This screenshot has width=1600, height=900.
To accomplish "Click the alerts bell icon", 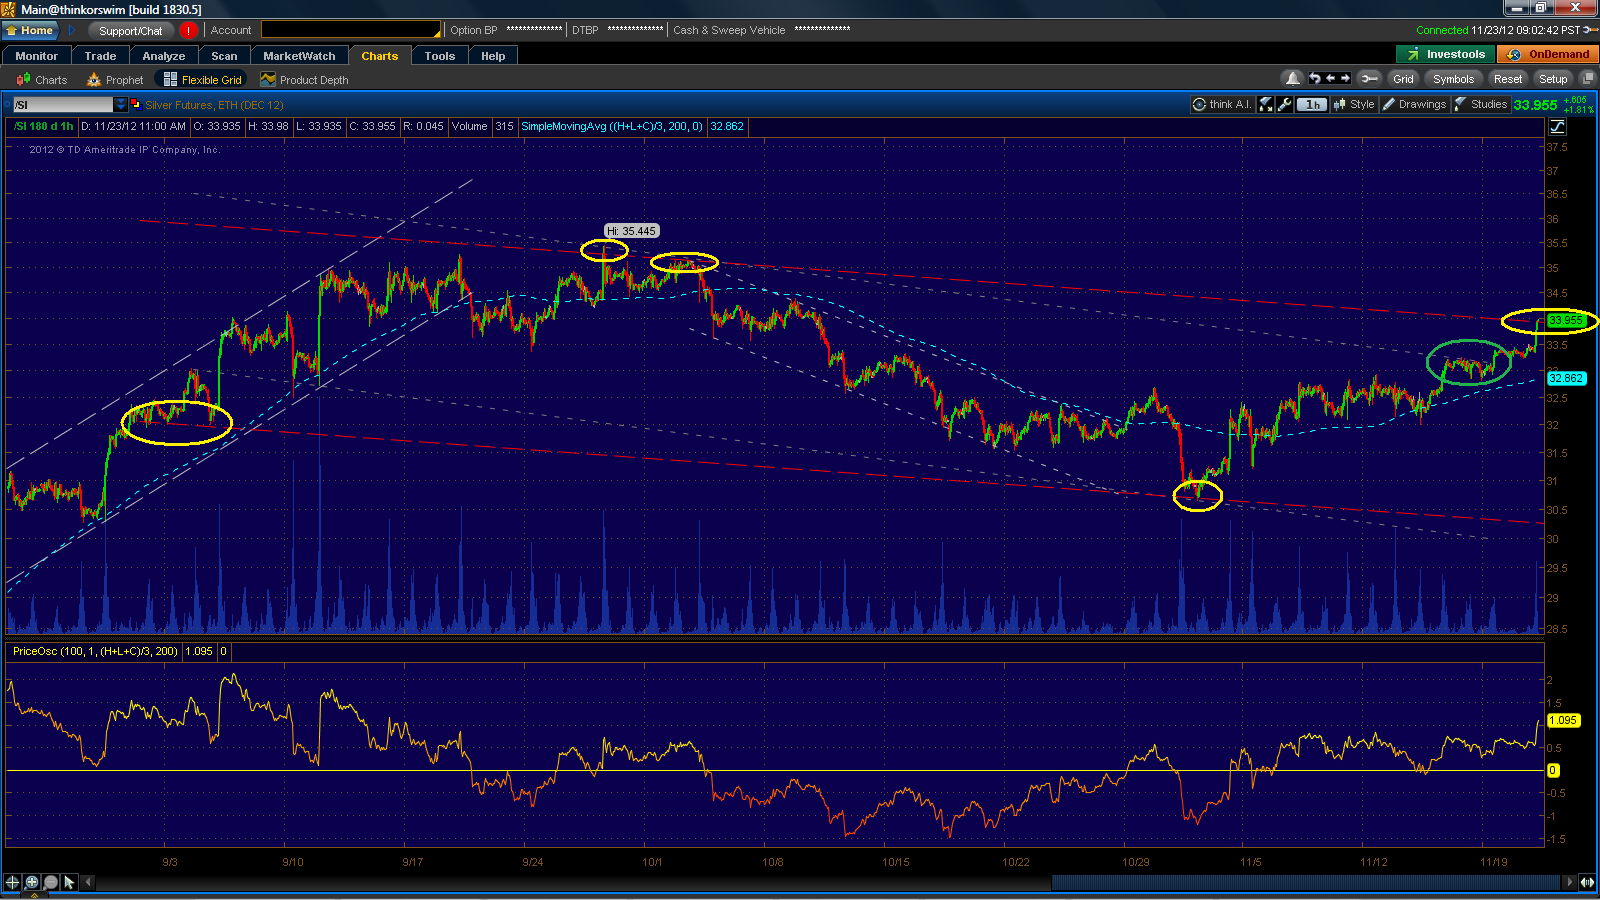I will pyautogui.click(x=1292, y=79).
